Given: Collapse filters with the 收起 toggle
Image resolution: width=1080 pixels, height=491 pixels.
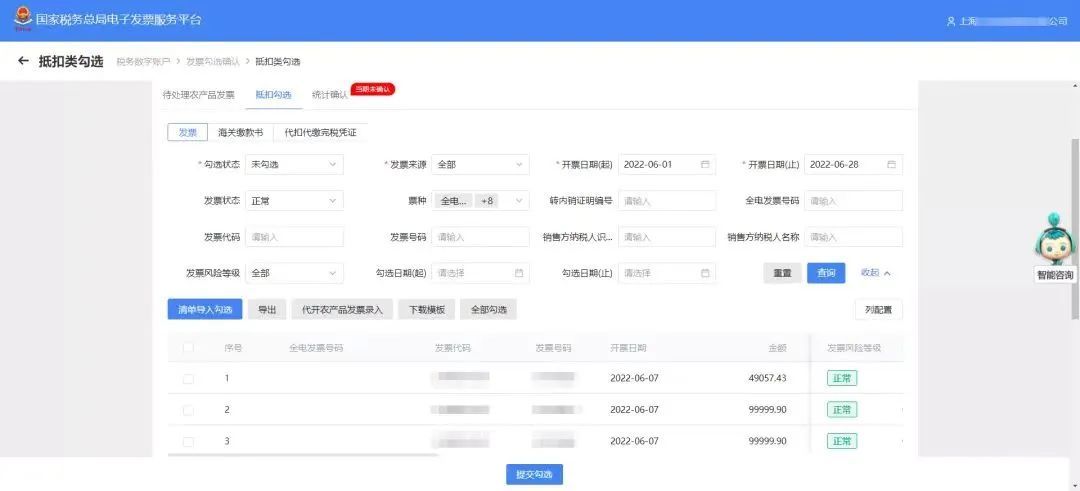Looking at the screenshot, I should coord(875,273).
